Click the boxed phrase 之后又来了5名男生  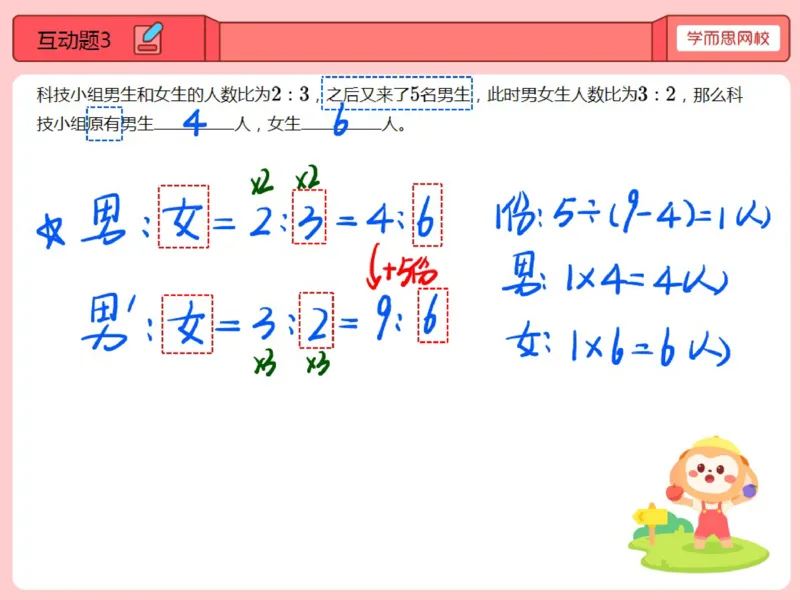(x=397, y=93)
